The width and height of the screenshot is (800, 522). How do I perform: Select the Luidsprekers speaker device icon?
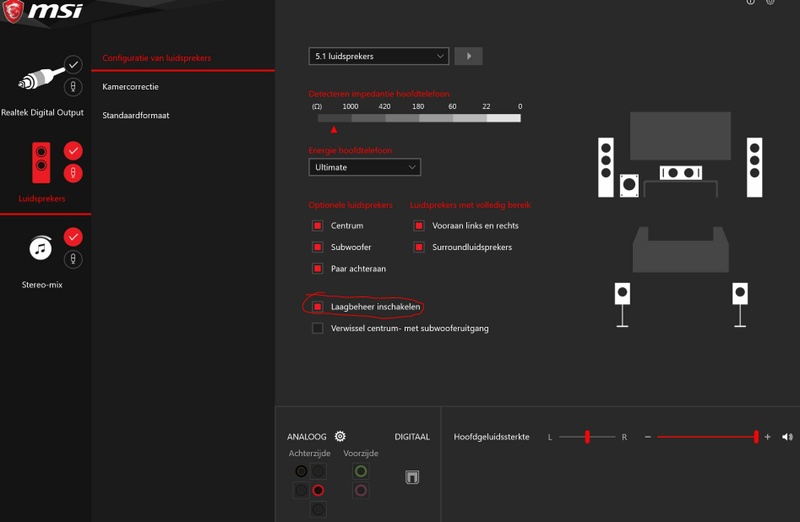tap(41, 163)
